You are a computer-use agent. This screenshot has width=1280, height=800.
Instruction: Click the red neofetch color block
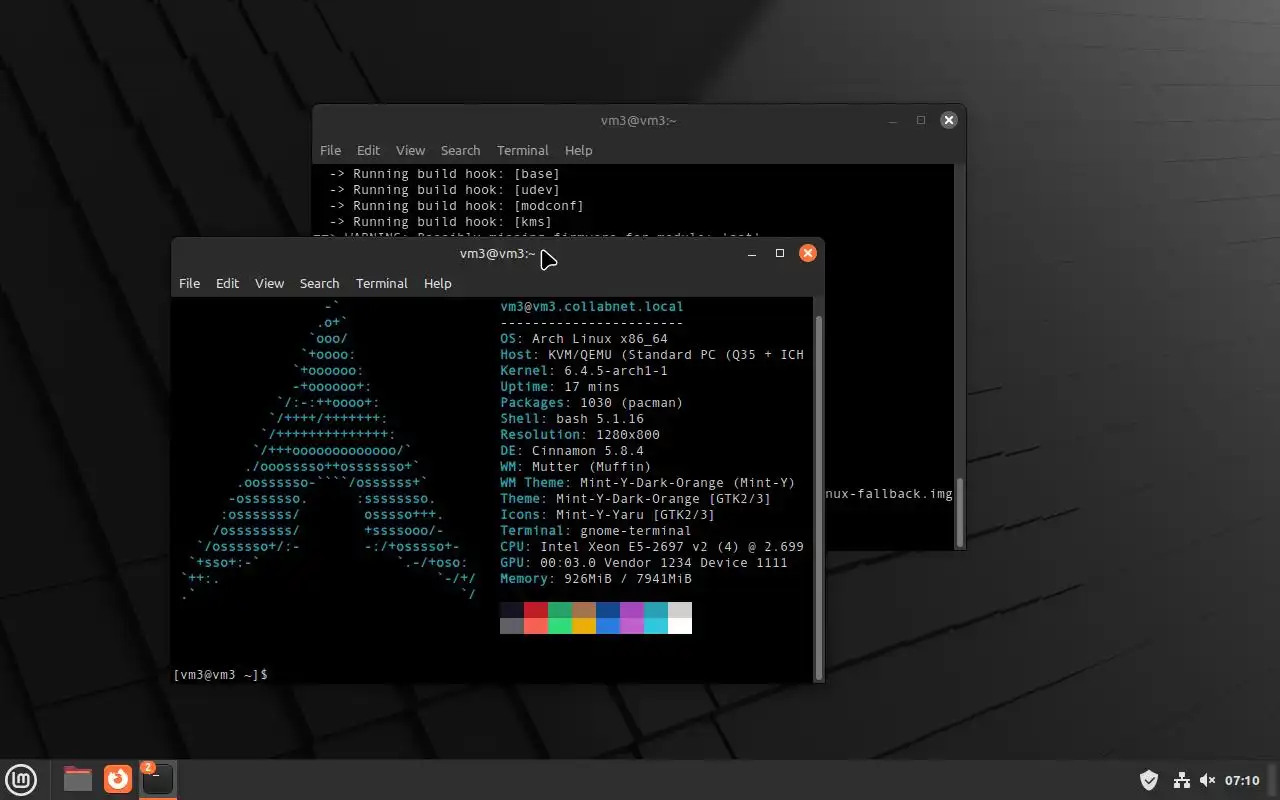pyautogui.click(x=536, y=610)
